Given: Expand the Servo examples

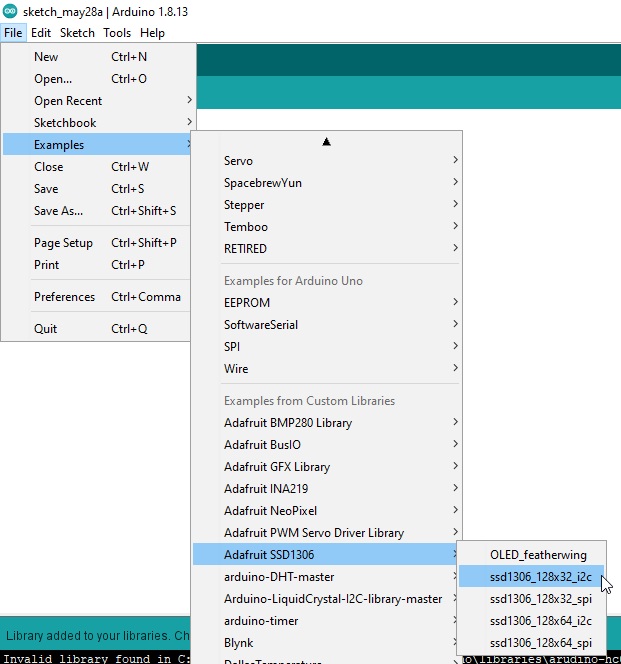Looking at the screenshot, I should point(327,161).
